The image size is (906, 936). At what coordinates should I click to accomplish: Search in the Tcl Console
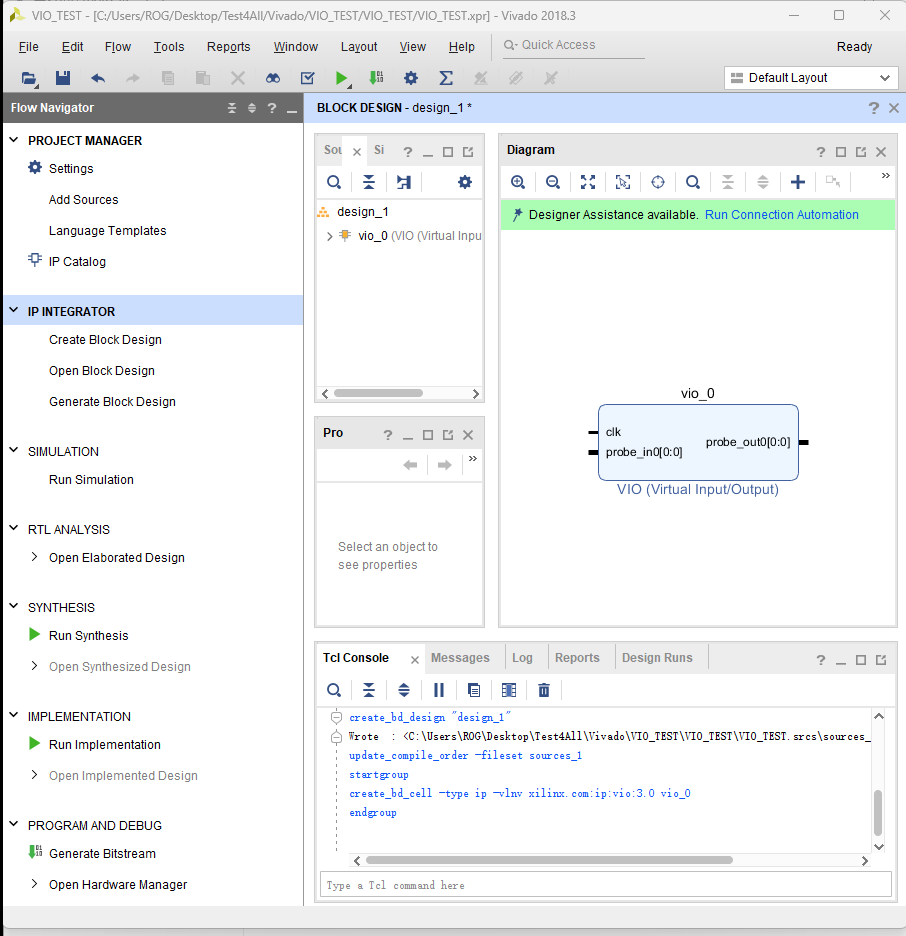(x=334, y=690)
